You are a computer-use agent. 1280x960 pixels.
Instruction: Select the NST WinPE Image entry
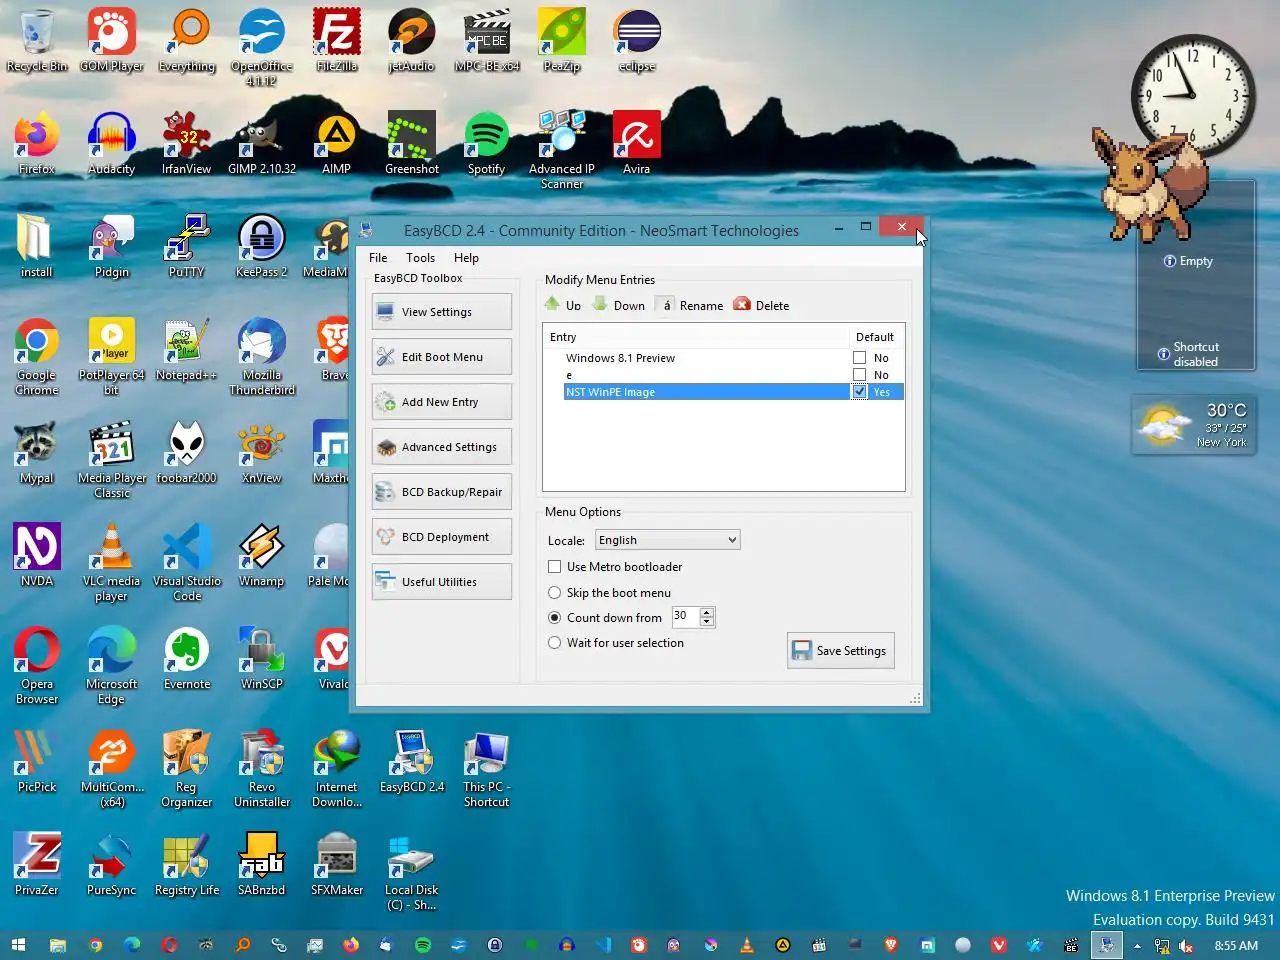[610, 392]
